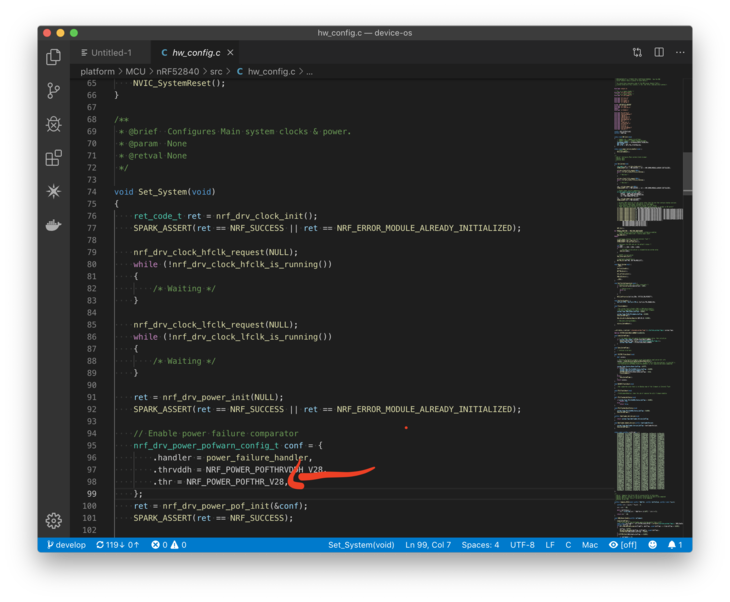
Task: Open the Docker view
Action: (x=54, y=225)
